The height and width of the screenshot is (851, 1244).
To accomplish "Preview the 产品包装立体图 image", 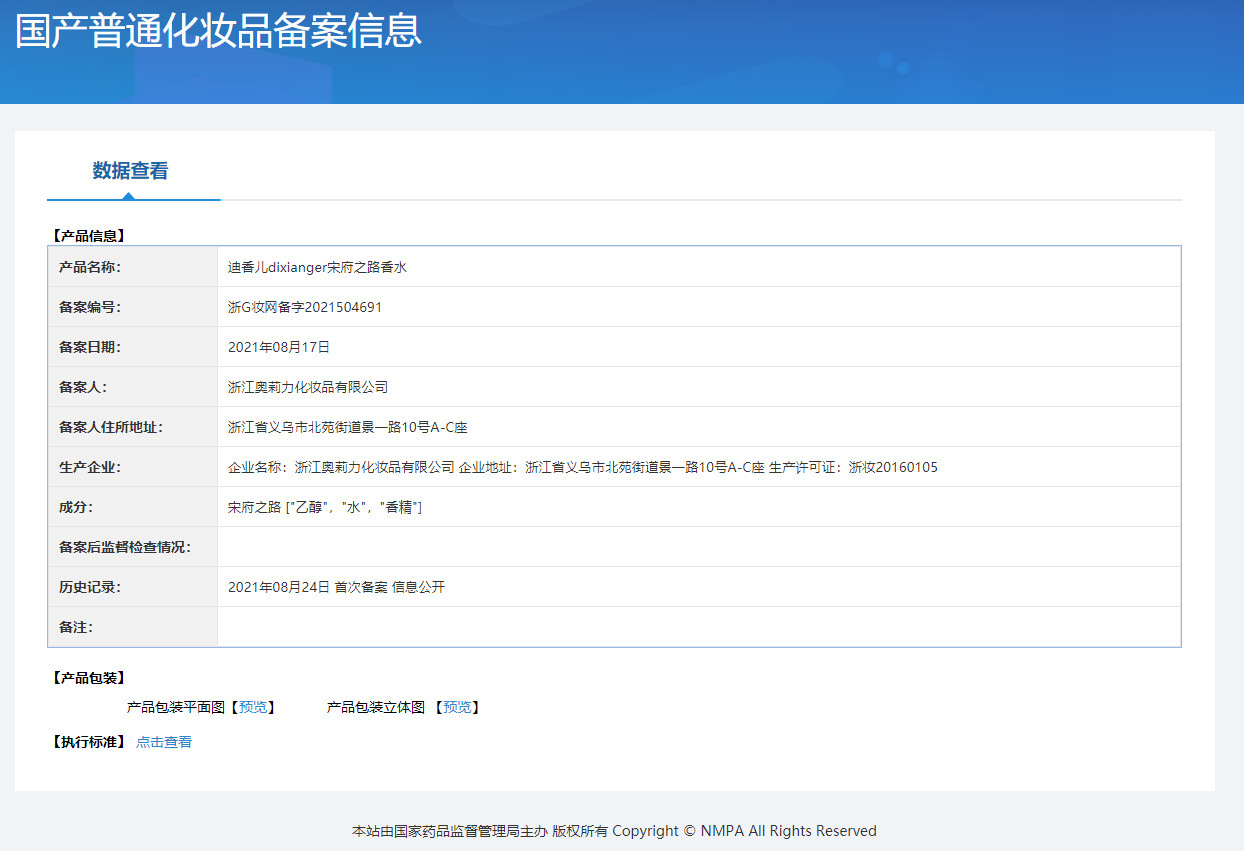I will 457,707.
